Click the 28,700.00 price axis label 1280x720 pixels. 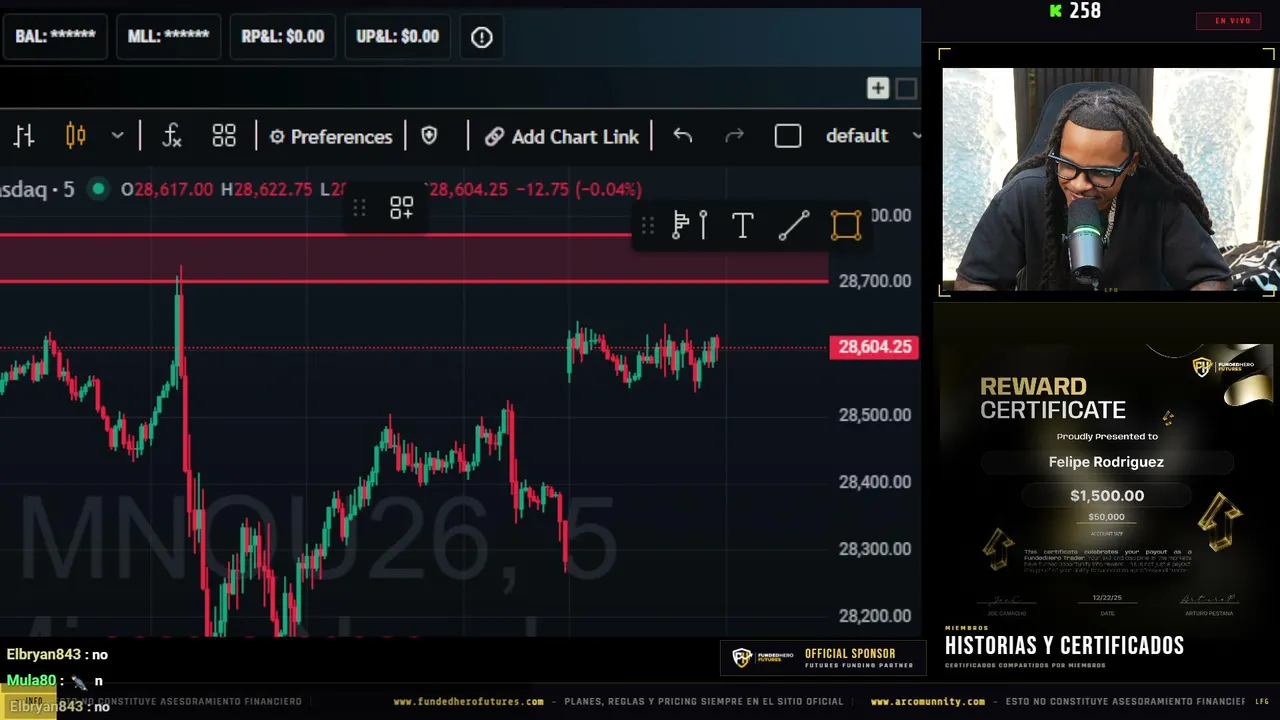click(x=875, y=281)
